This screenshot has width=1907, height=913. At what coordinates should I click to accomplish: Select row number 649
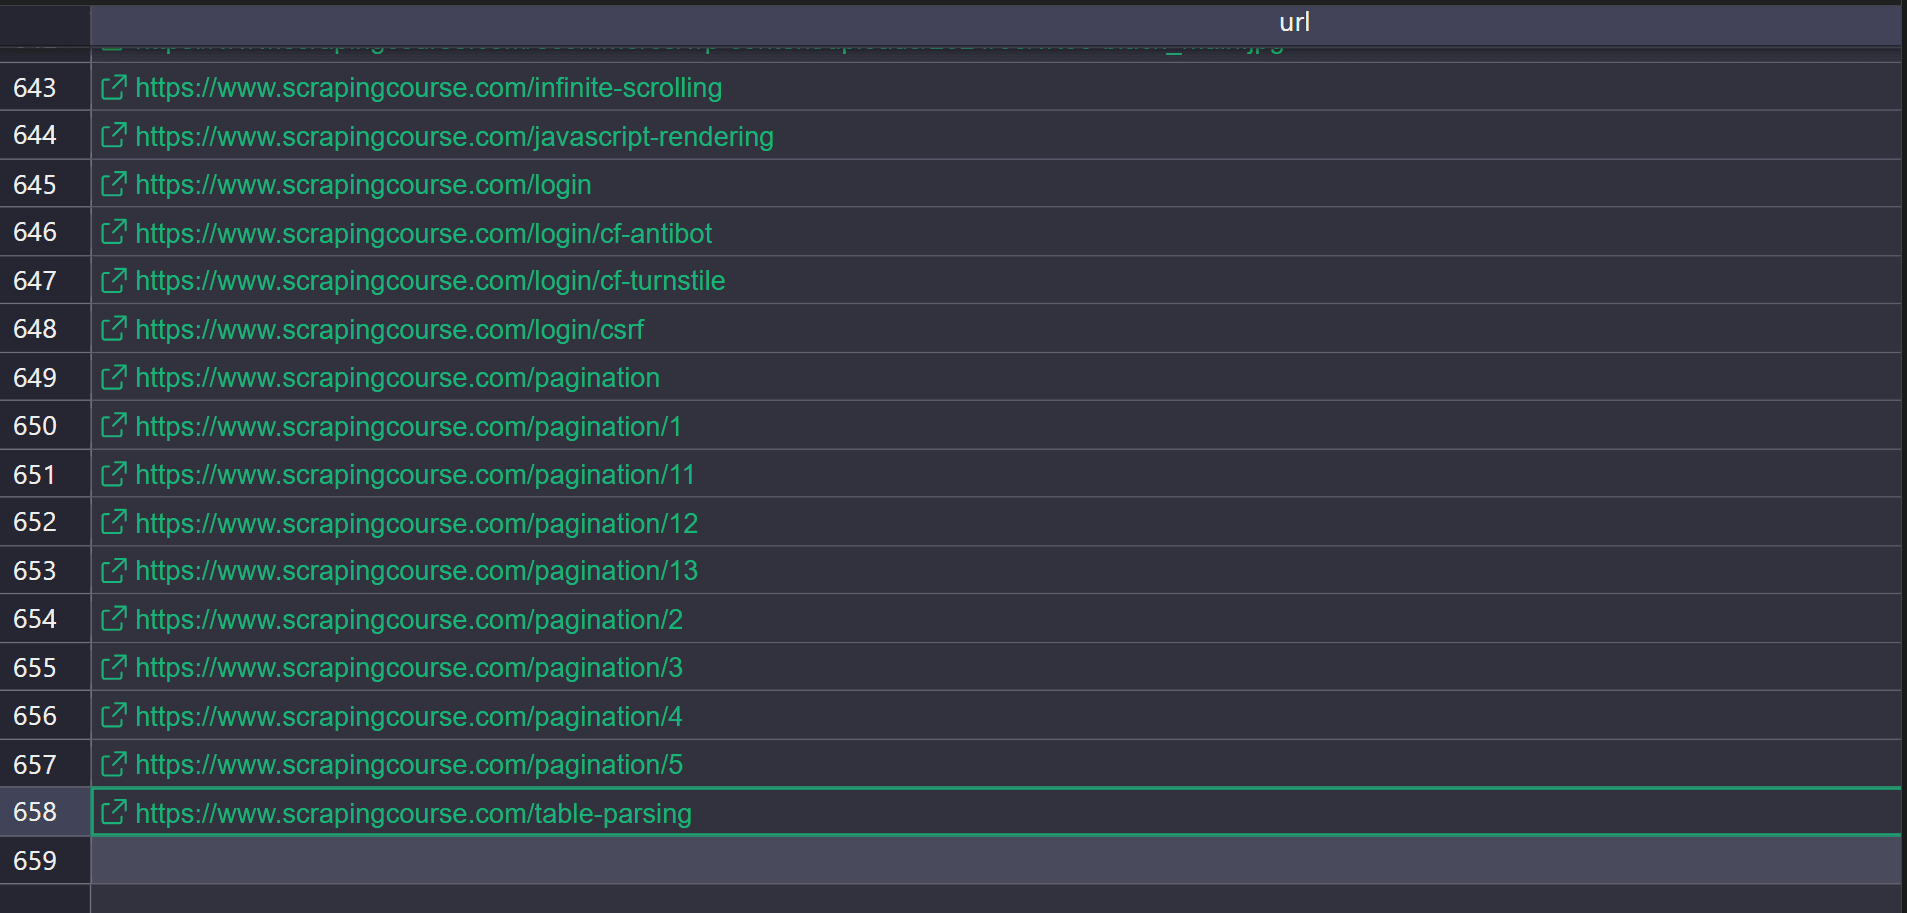pyautogui.click(x=45, y=377)
